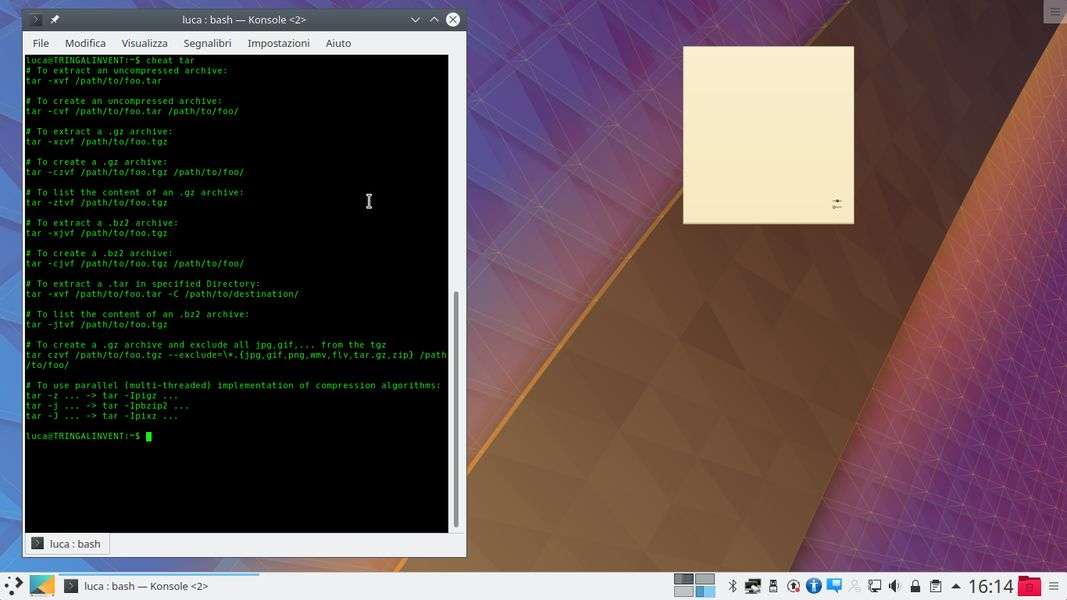
Task: Open the blue chat notification icon
Action: point(833,586)
